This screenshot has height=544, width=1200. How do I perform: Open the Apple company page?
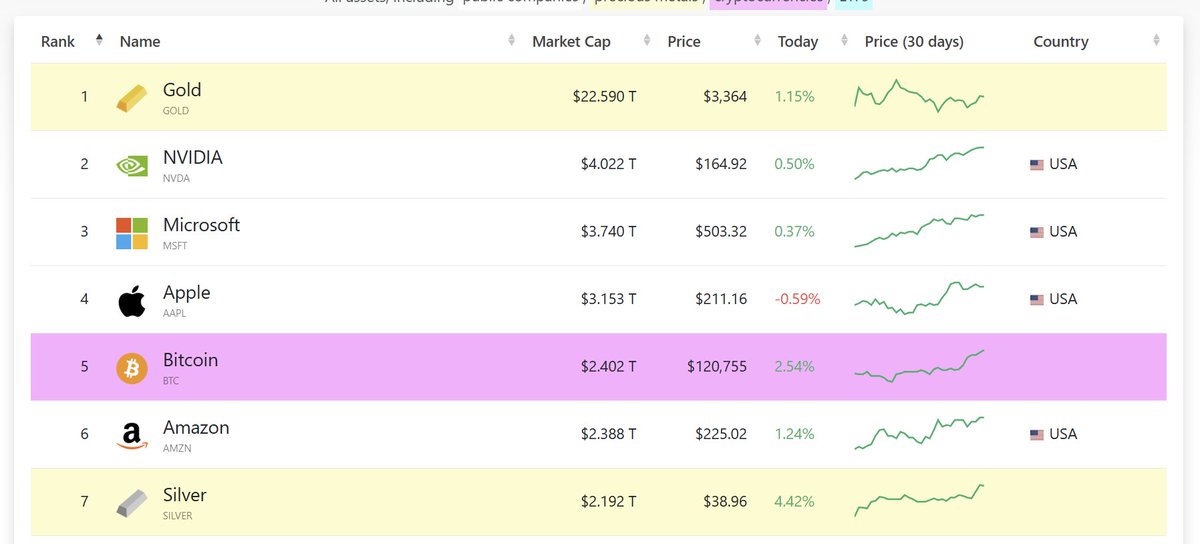coord(187,292)
